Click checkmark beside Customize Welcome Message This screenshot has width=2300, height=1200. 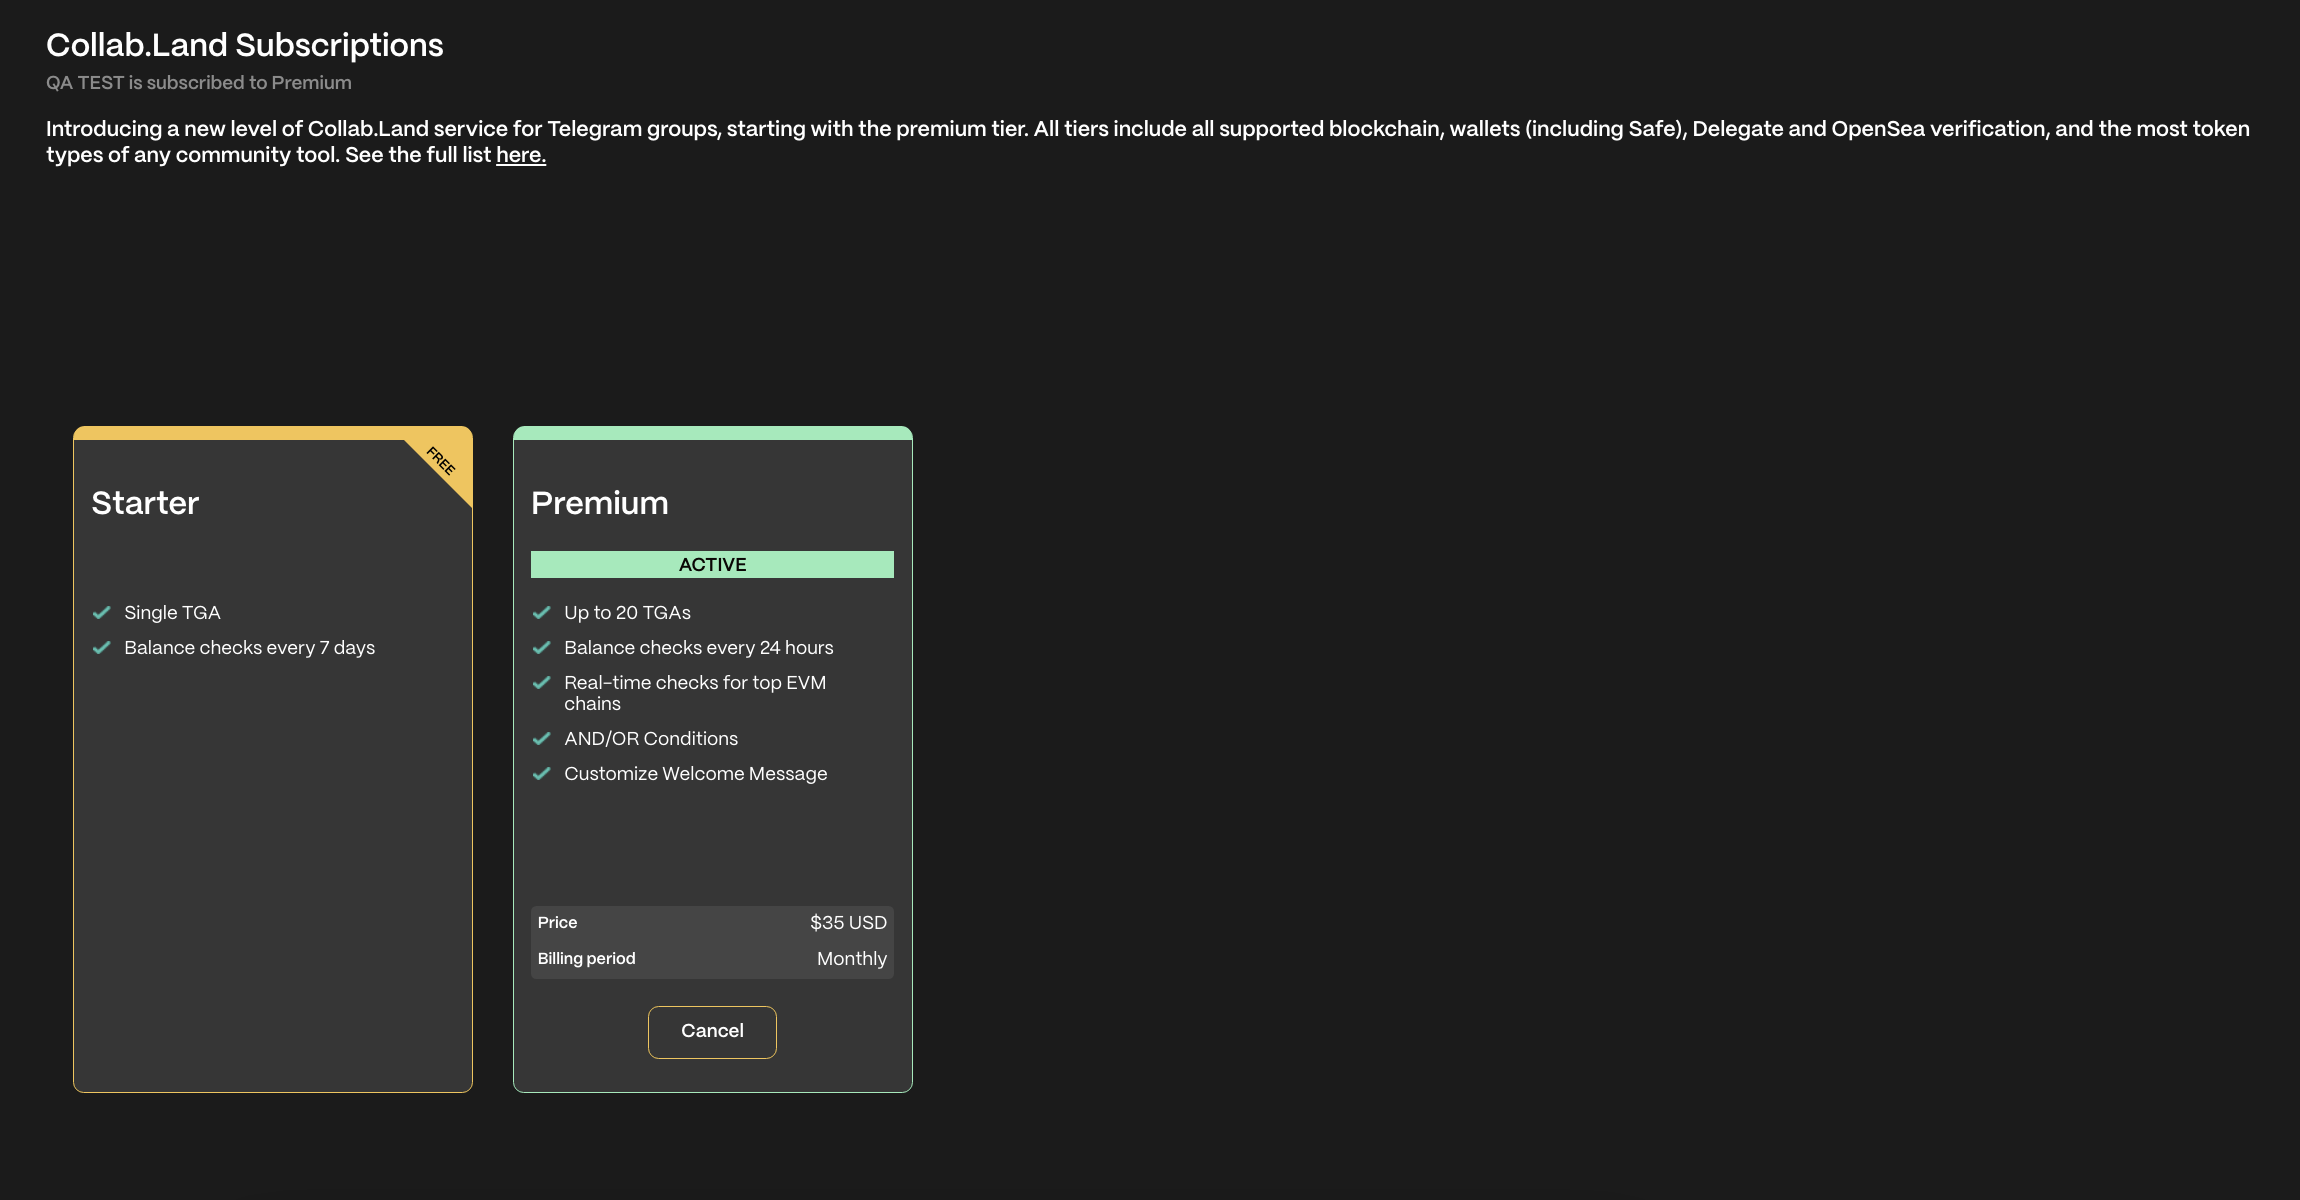[x=541, y=773]
